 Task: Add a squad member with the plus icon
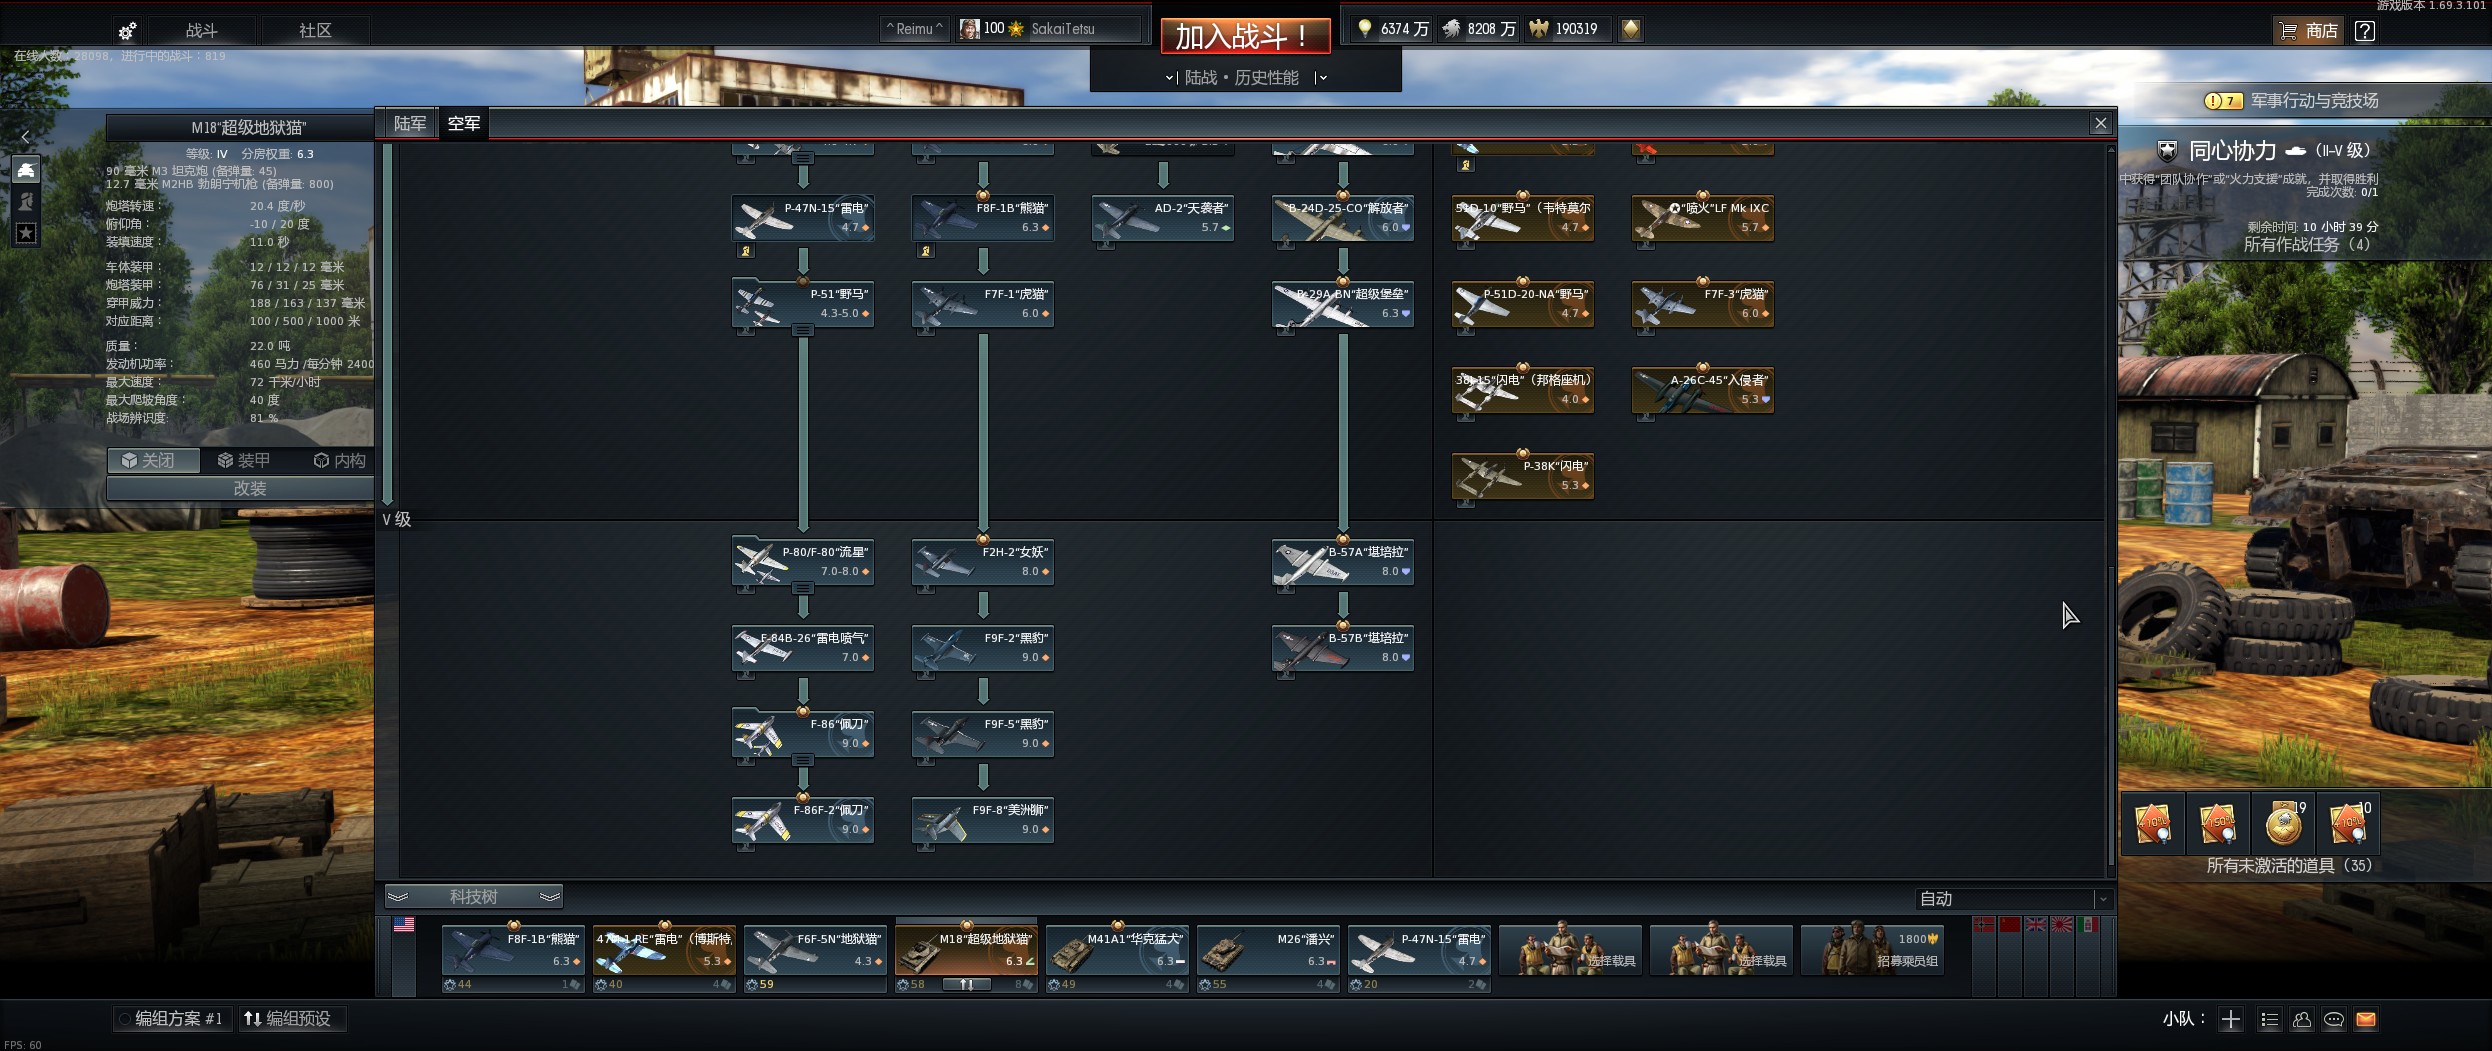coord(2231,1020)
